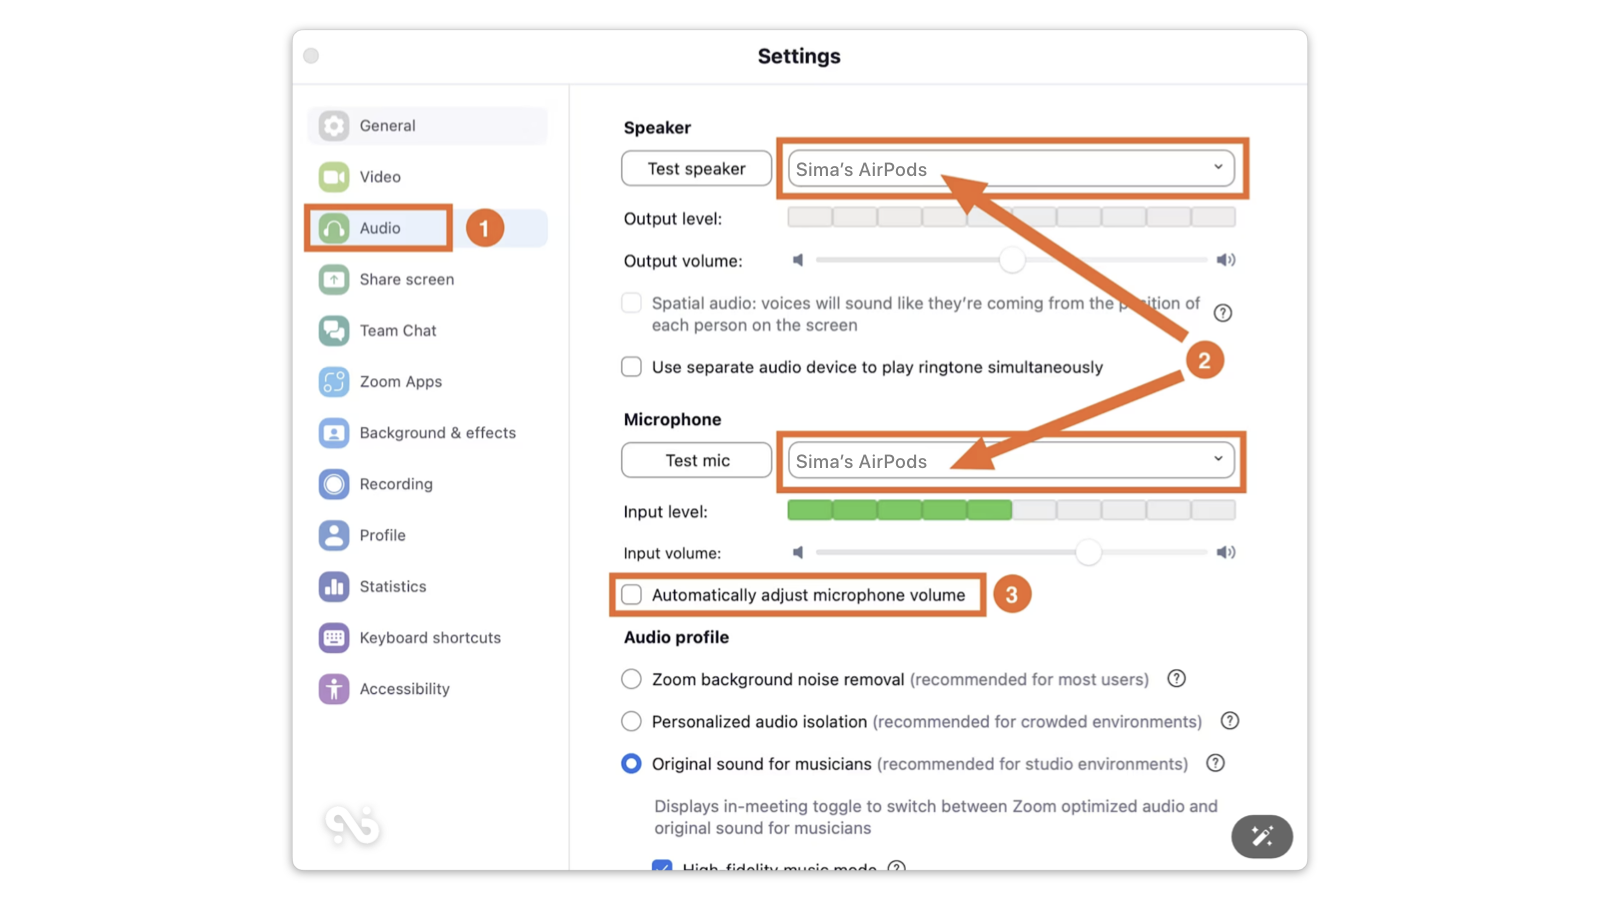Enable spatial audio checkbox
Image resolution: width=1600 pixels, height=900 pixels.
[x=631, y=303]
